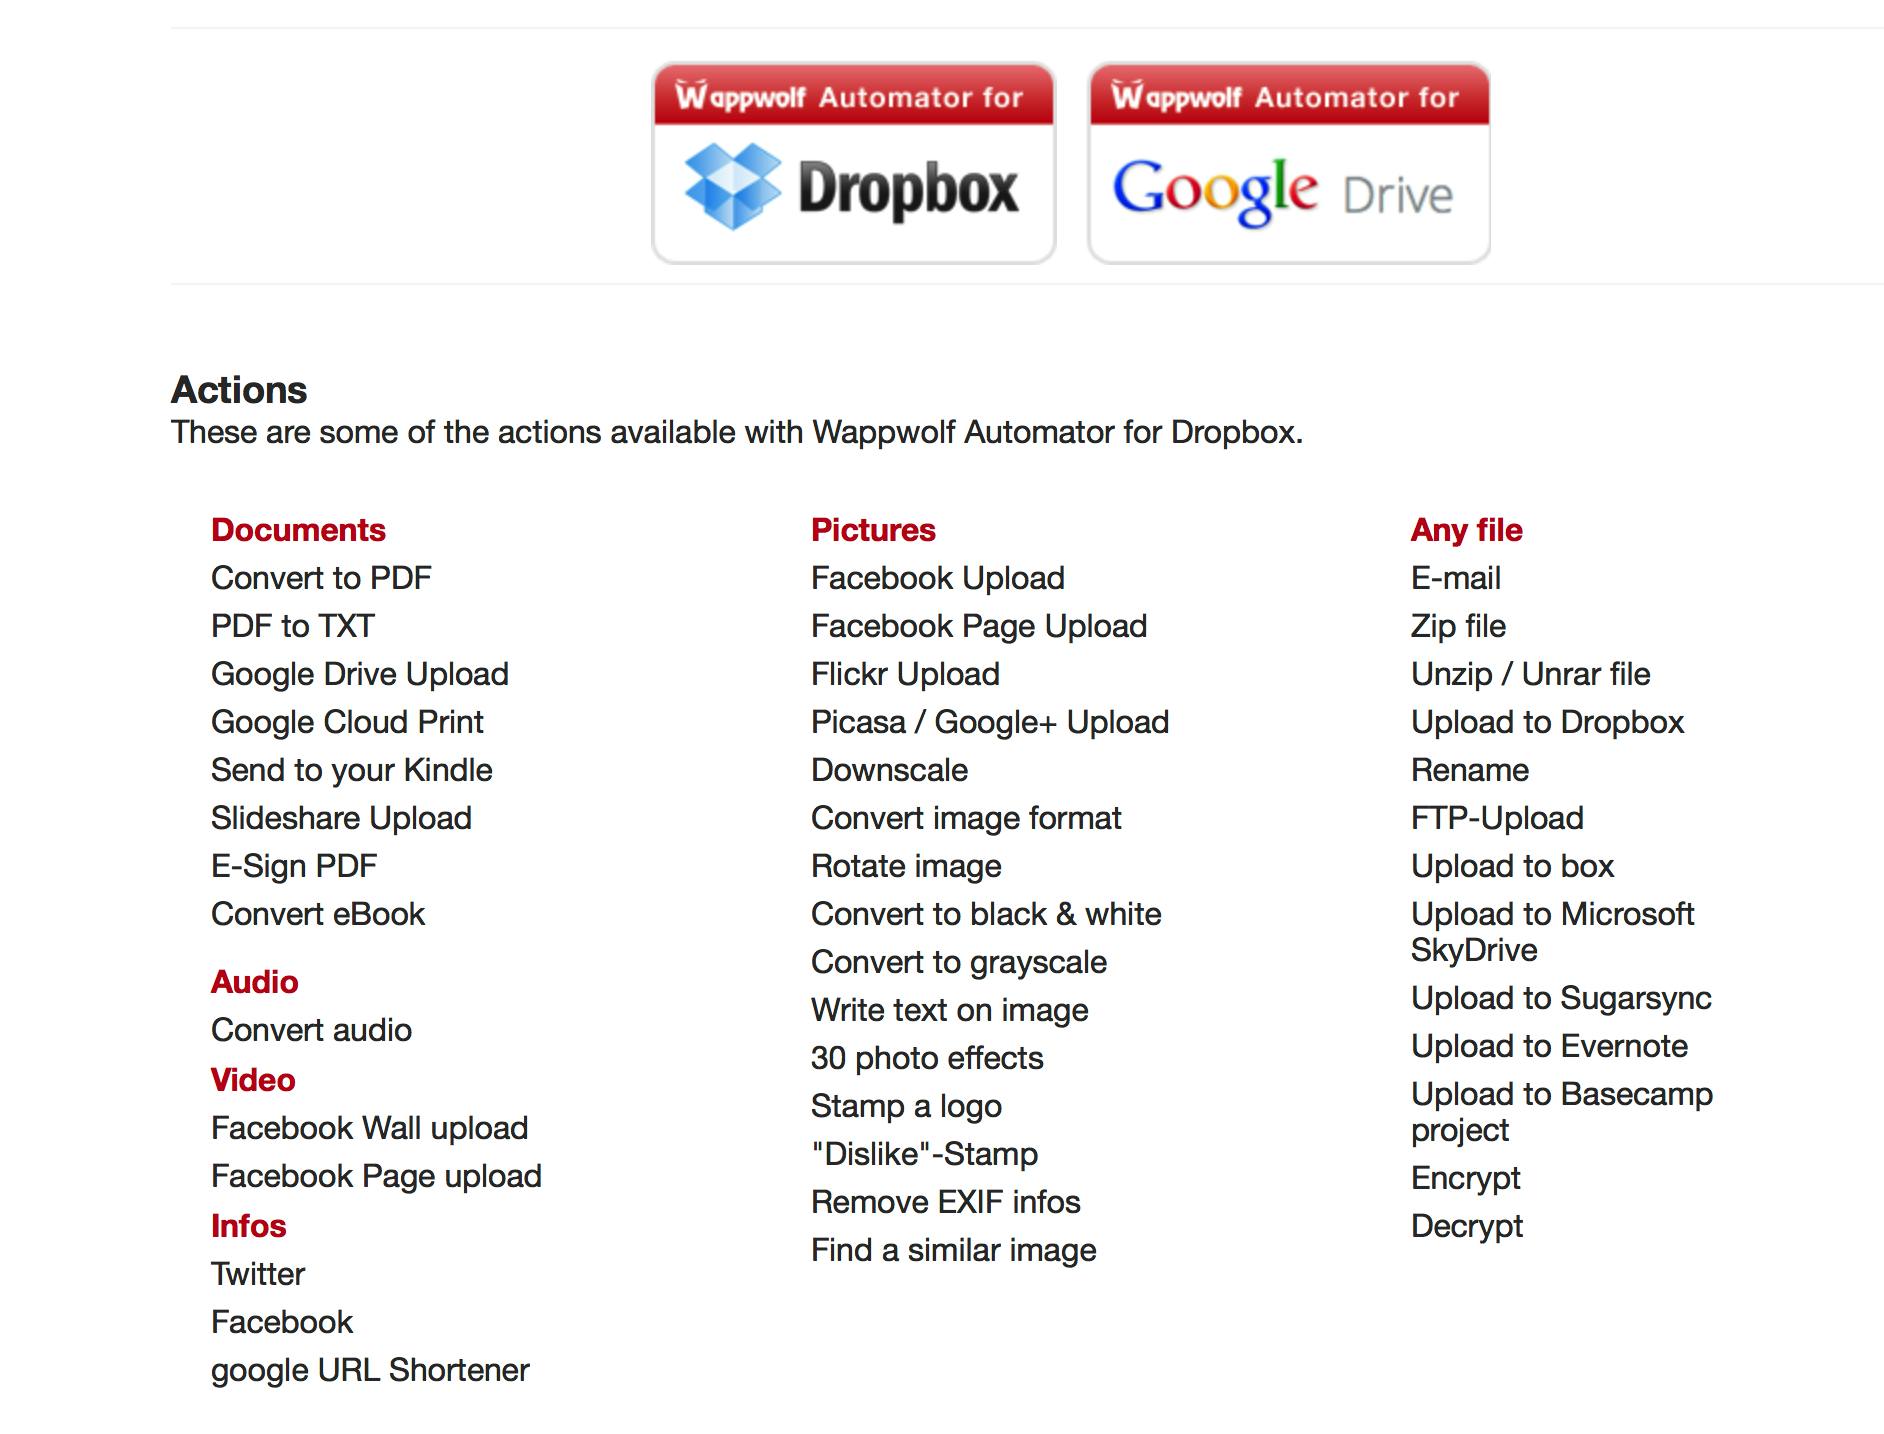Select the PDF to TXT action

coord(292,626)
